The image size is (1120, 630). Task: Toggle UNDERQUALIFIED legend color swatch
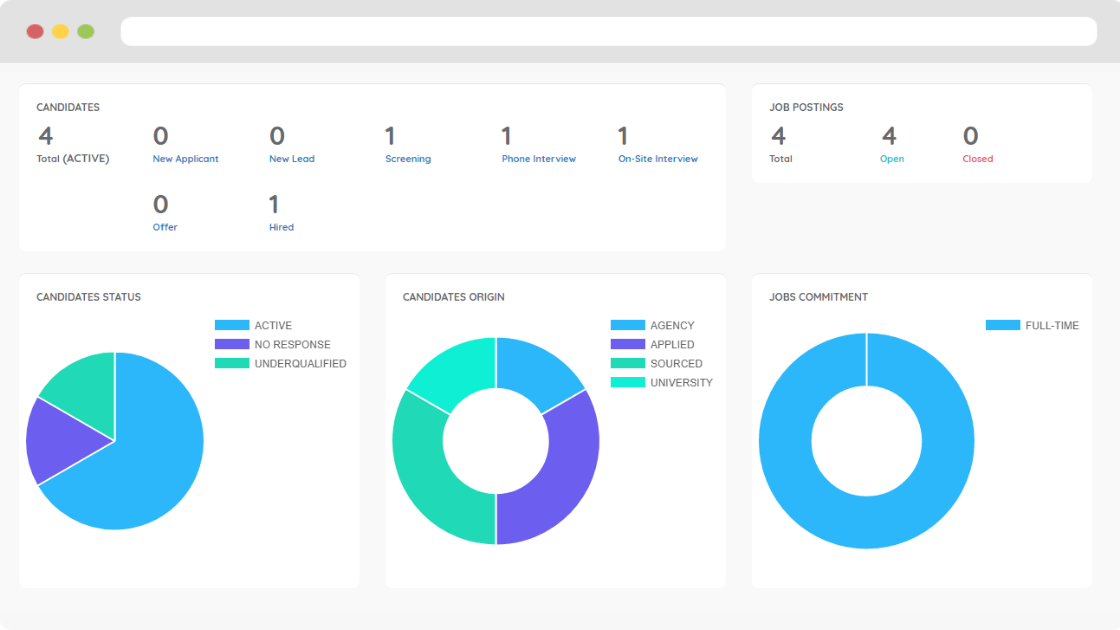231,363
